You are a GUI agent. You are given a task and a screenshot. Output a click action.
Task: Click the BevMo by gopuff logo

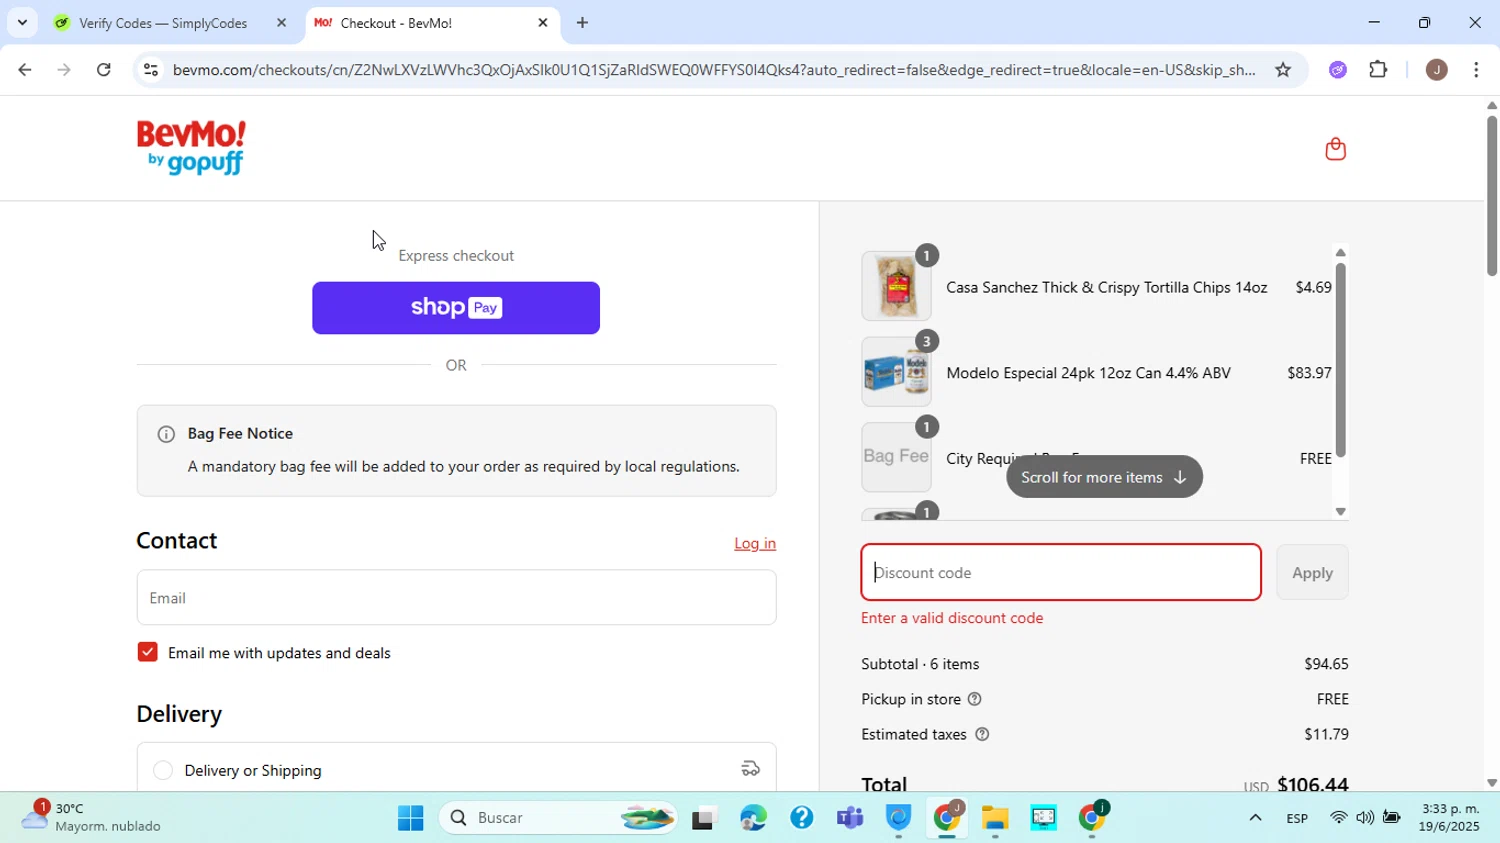click(x=191, y=148)
